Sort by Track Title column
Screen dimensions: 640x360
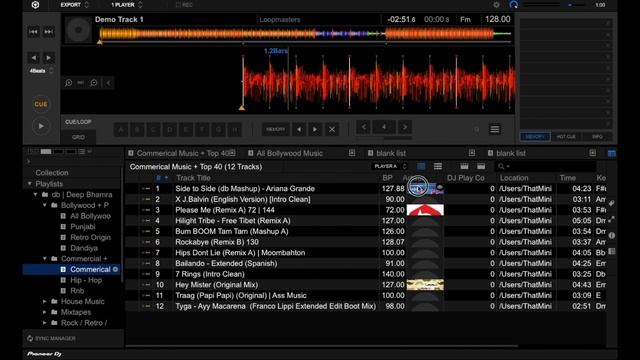(x=193, y=178)
